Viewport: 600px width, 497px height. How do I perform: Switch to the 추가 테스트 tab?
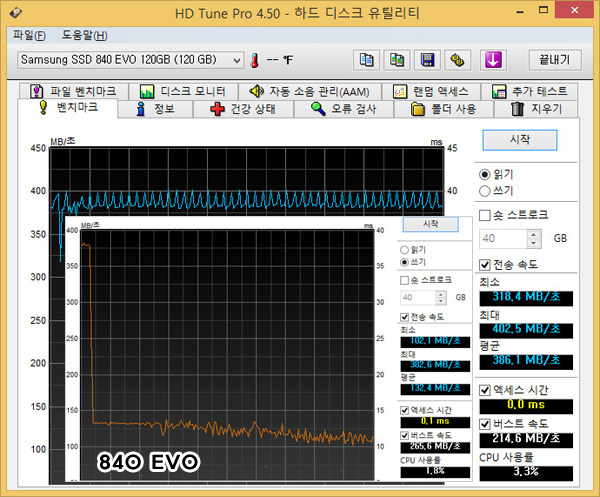pyautogui.click(x=529, y=91)
